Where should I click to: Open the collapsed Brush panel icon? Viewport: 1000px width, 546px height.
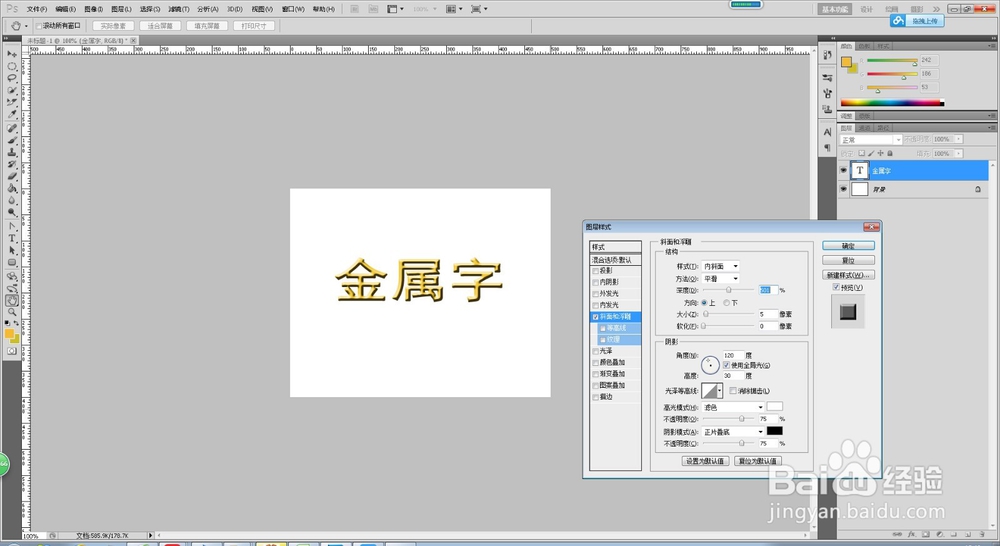pos(827,78)
